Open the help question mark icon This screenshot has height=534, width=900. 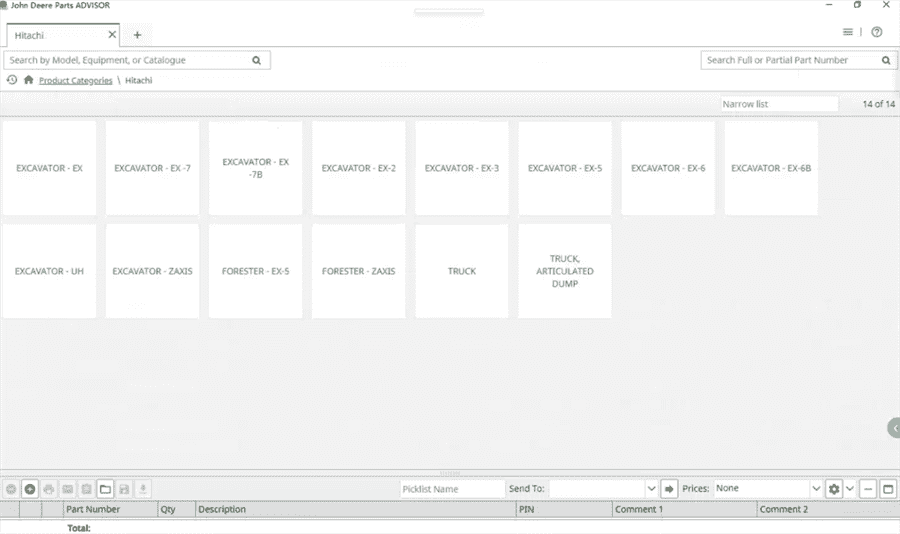click(x=876, y=32)
